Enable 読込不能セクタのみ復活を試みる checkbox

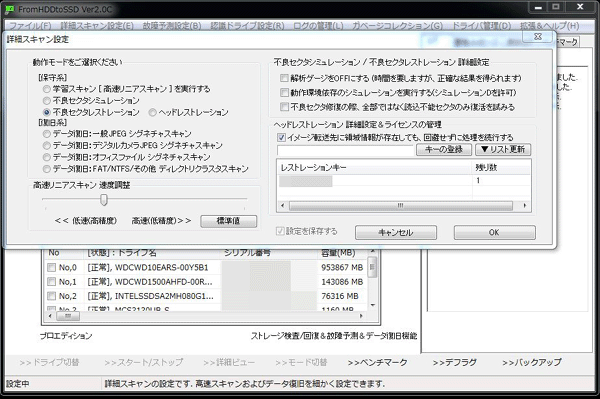[284, 107]
